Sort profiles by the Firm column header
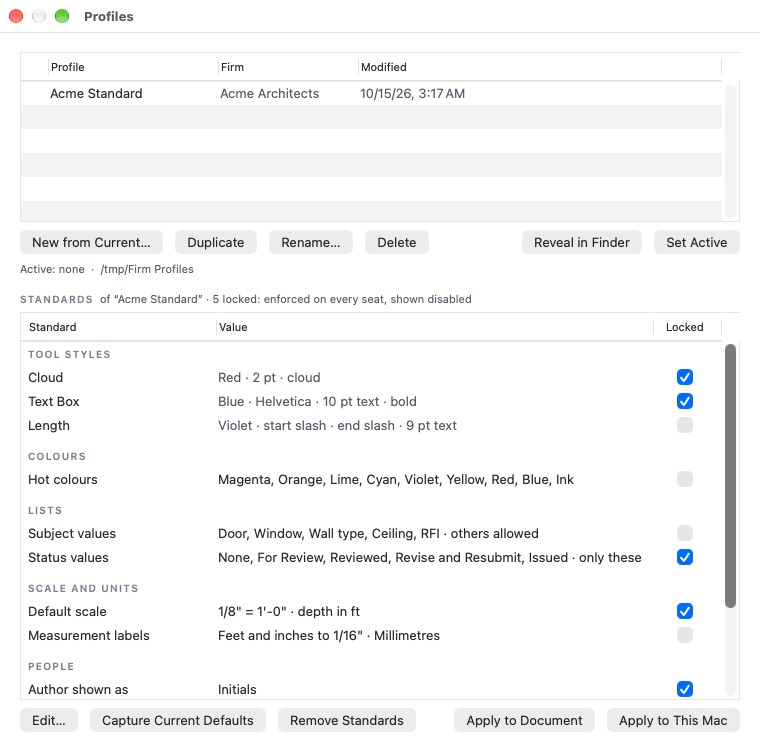This screenshot has width=760, height=752. click(x=288, y=67)
